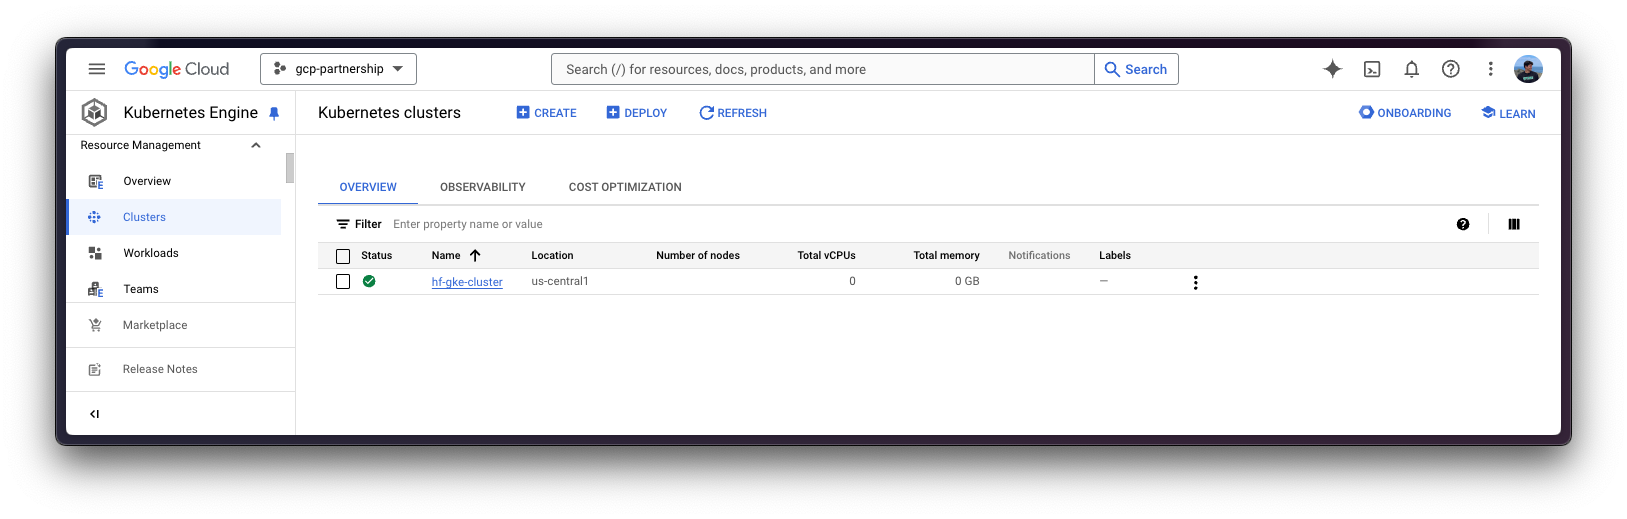Click the Kubernetes Engine product icon
The image size is (1627, 519).
coord(95,113)
